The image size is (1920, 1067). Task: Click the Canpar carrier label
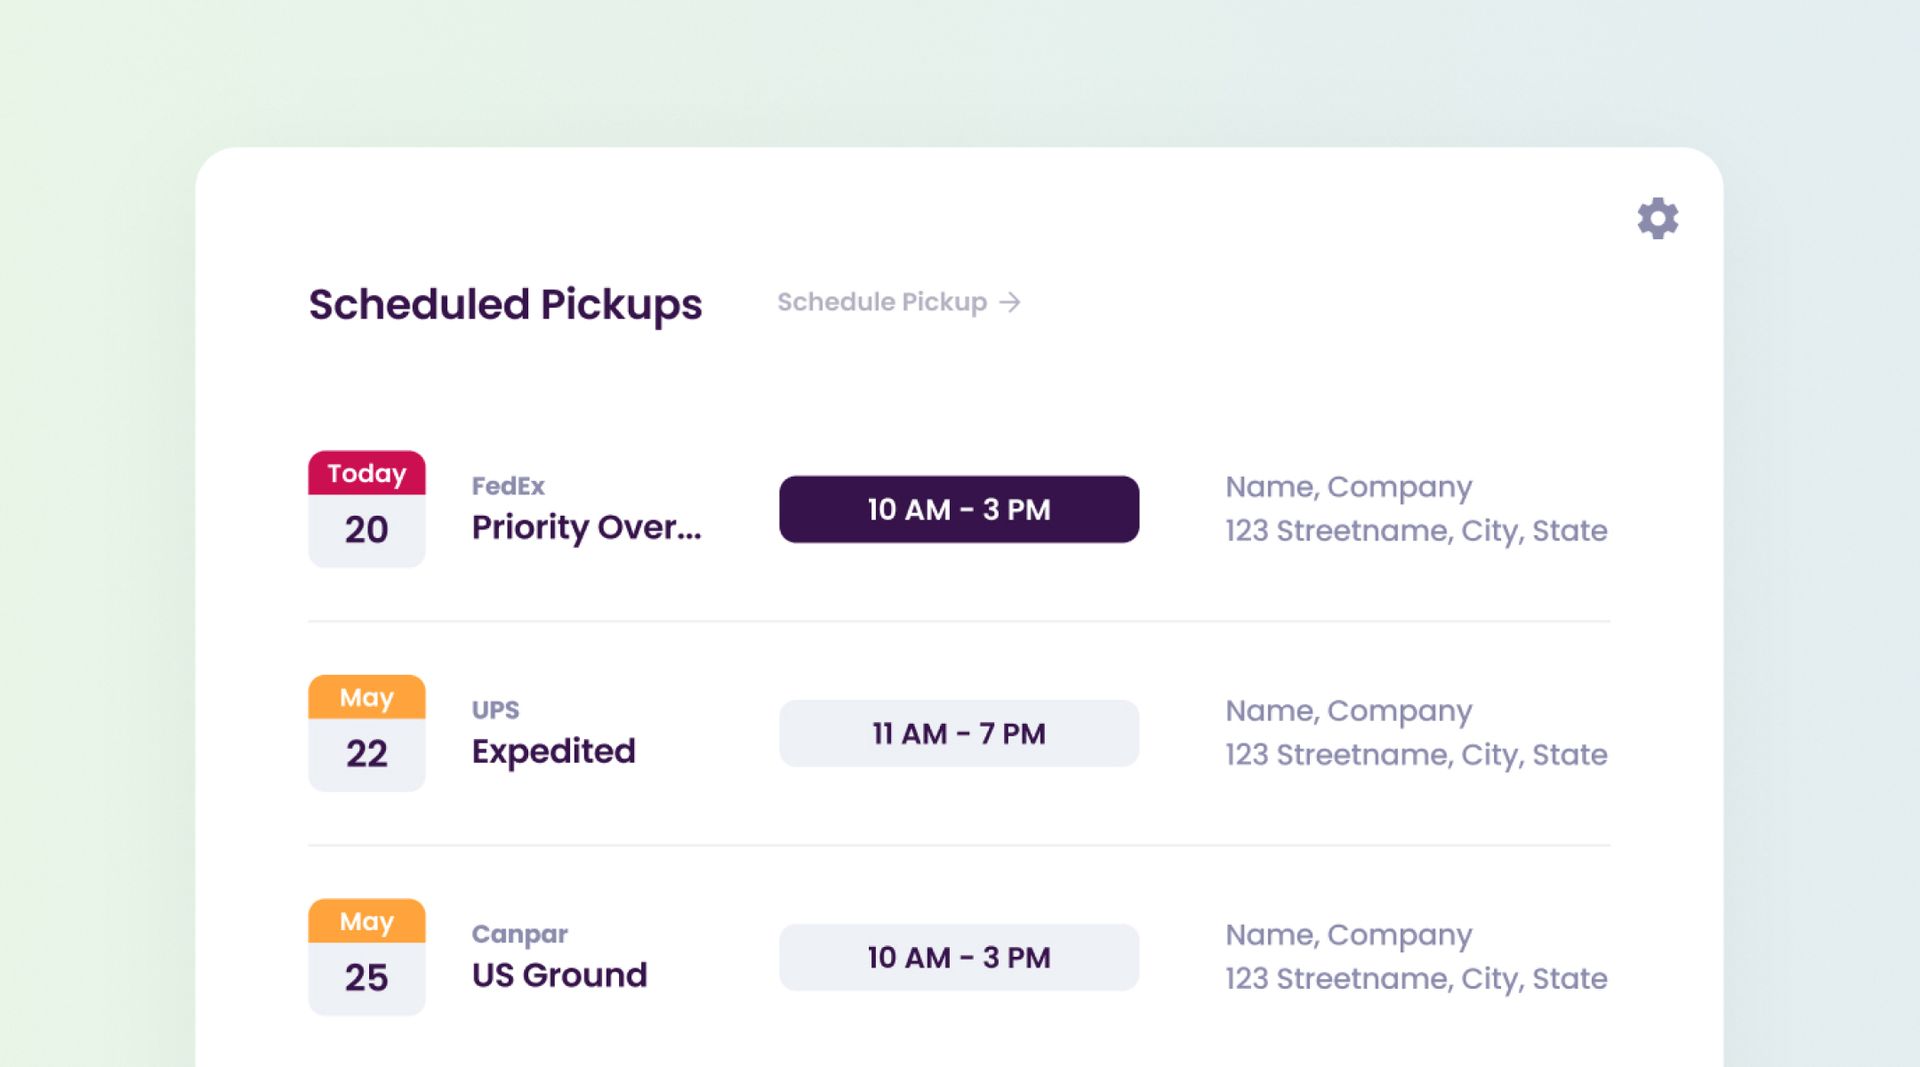point(519,934)
